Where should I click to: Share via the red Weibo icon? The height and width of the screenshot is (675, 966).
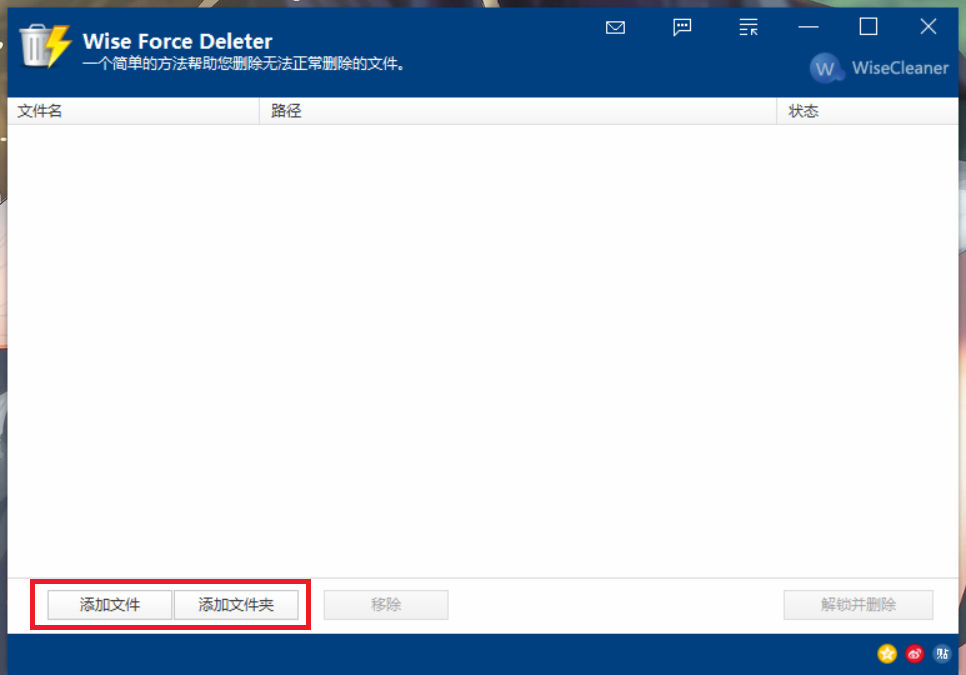pyautogui.click(x=914, y=654)
